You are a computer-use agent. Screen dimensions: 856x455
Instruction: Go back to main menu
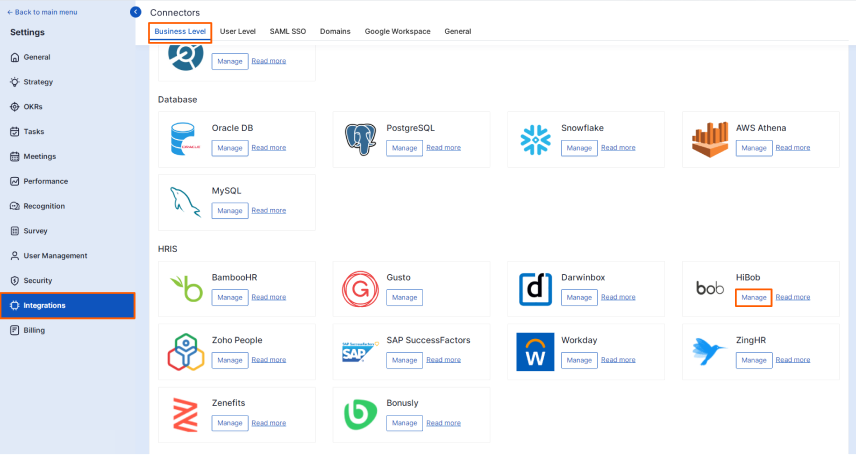[42, 12]
